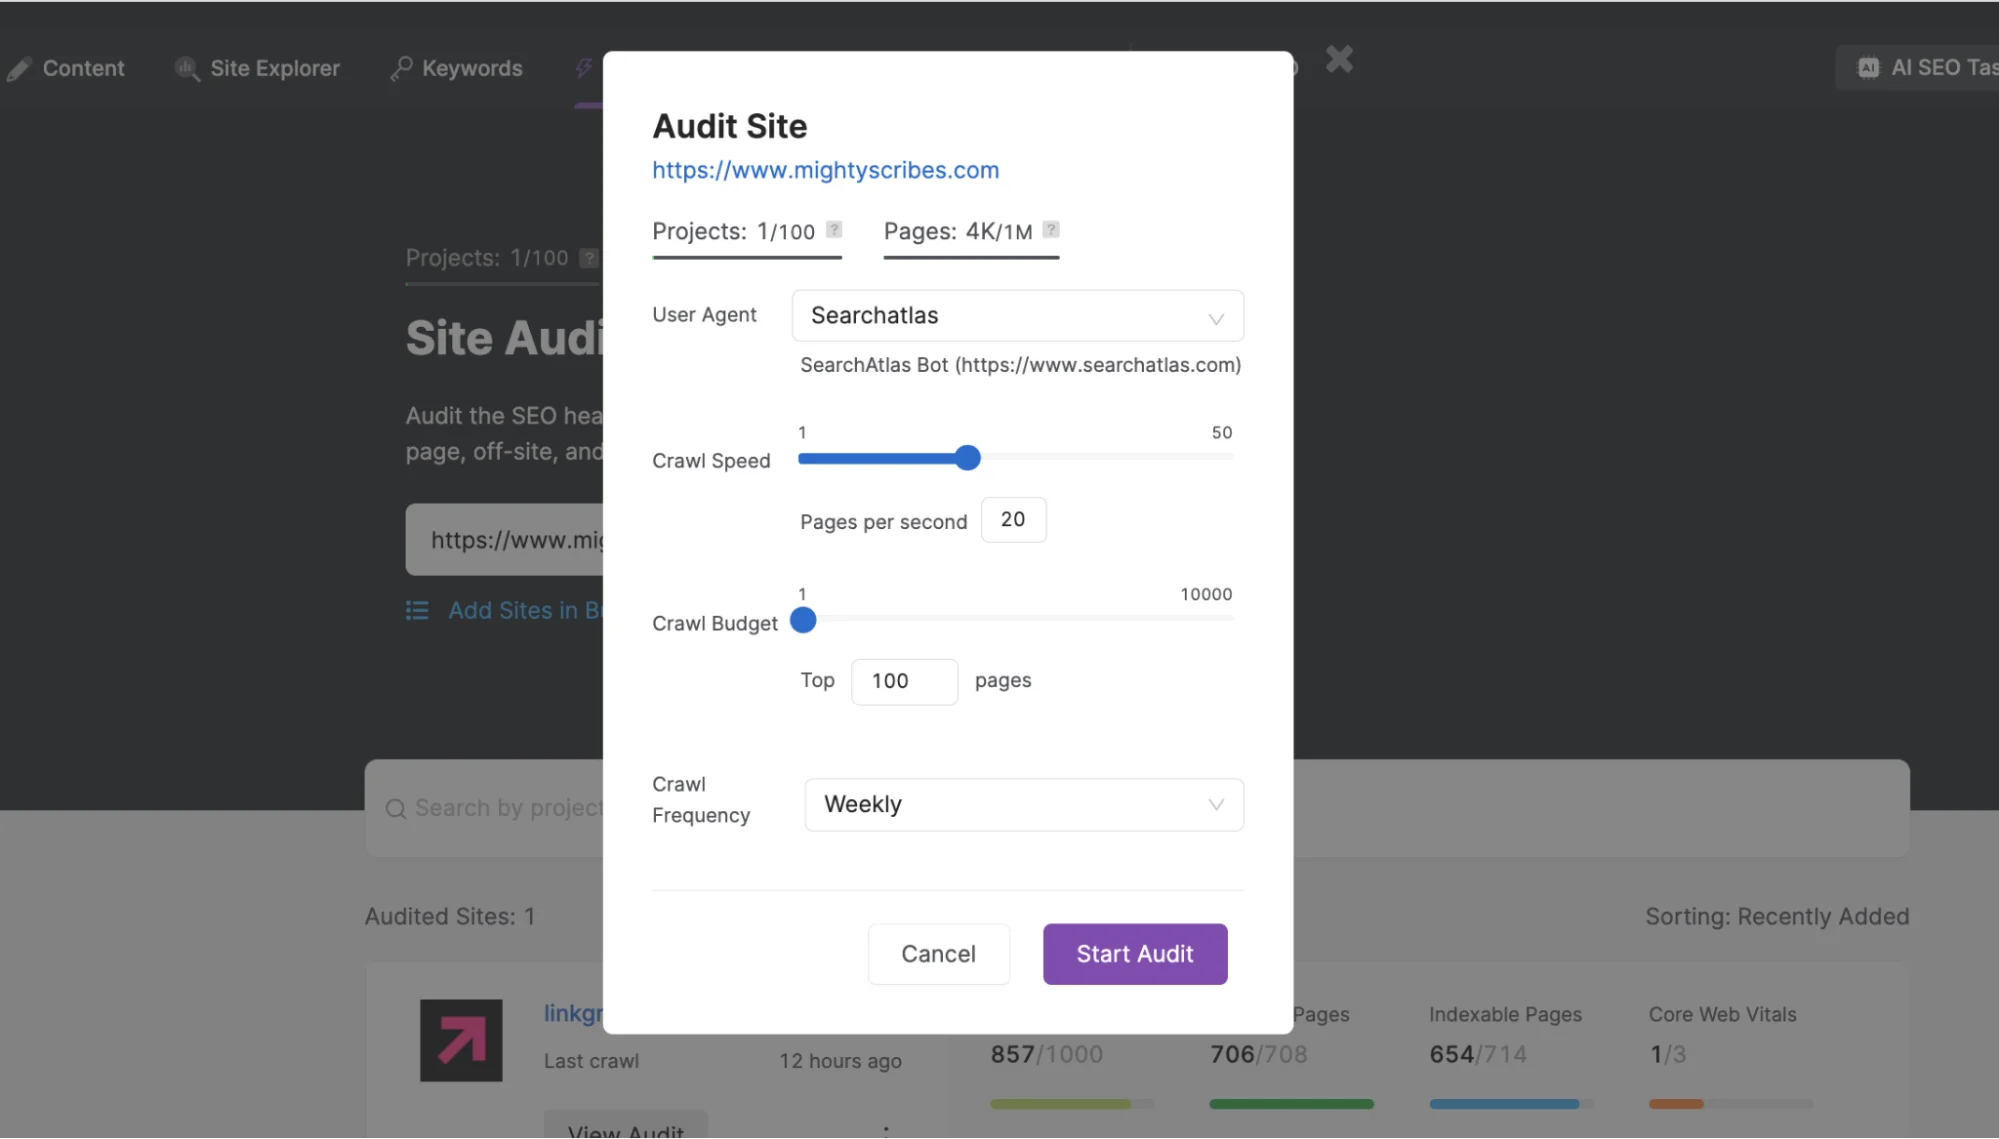The image size is (1999, 1139).
Task: Open the Crawl Frequency Weekly dropdown
Action: coord(1024,804)
